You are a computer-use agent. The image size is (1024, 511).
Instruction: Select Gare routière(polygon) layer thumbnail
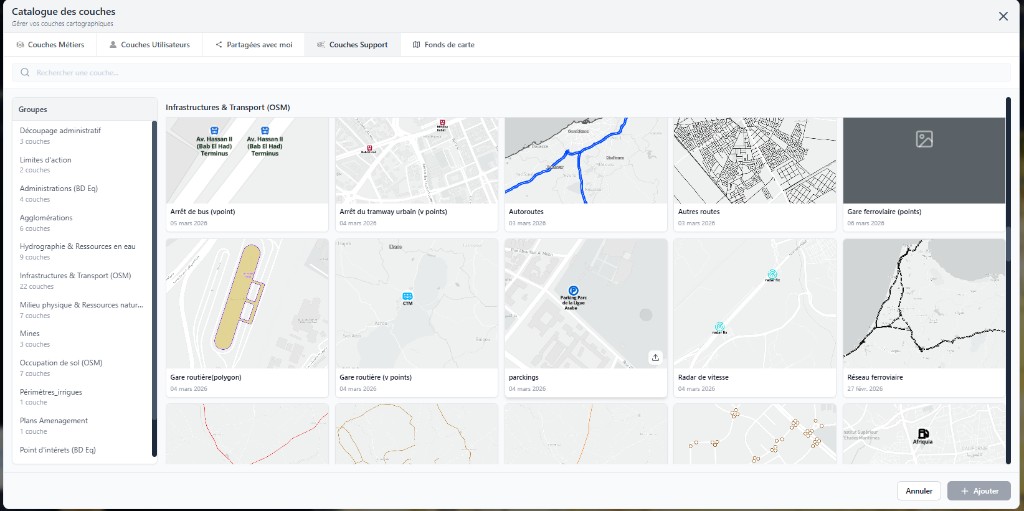247,303
